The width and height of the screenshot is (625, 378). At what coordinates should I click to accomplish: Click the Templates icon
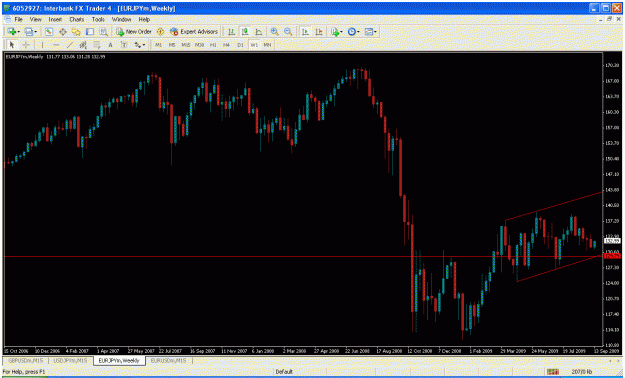tap(369, 32)
